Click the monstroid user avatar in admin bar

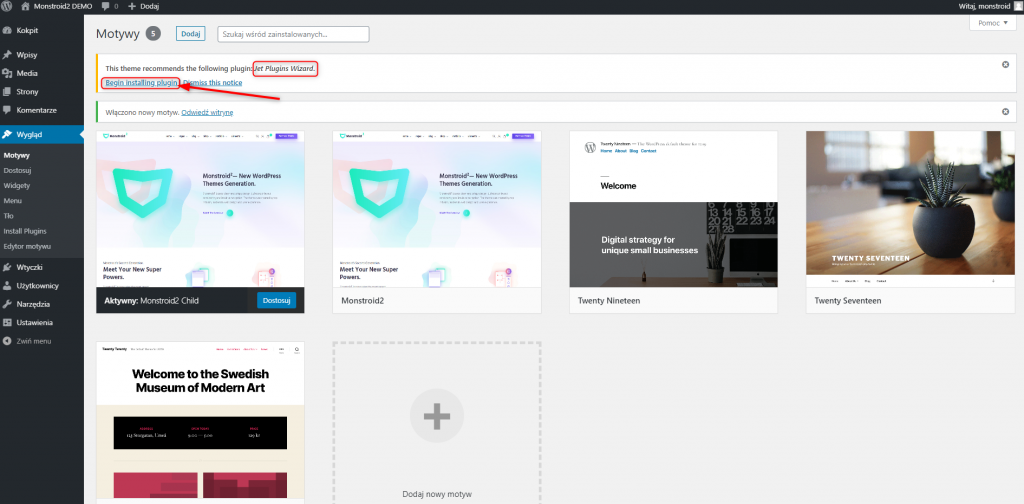(1018, 6)
